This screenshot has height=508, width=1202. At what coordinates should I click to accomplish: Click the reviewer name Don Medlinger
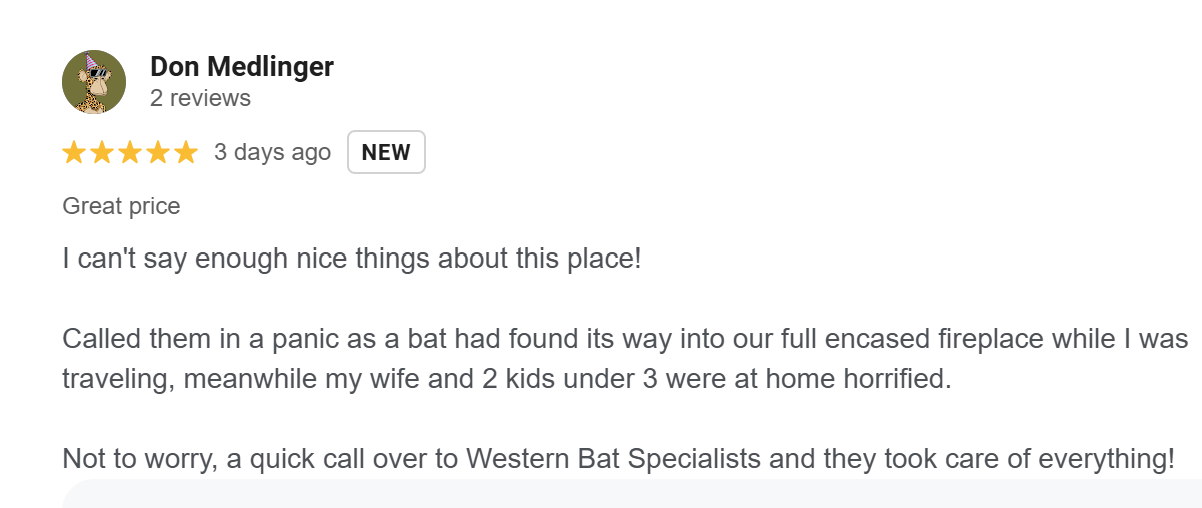(x=242, y=67)
